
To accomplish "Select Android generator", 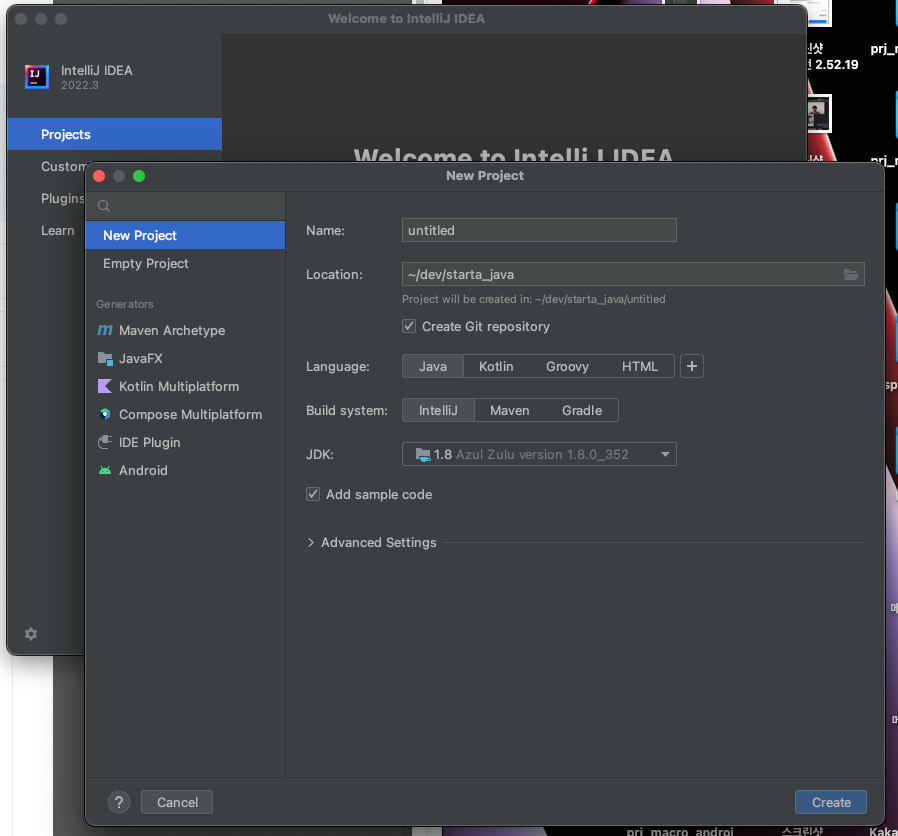I will tap(185, 471).
